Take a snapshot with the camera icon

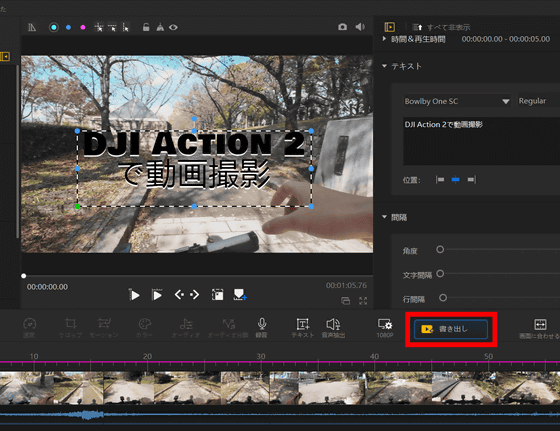pos(342,27)
